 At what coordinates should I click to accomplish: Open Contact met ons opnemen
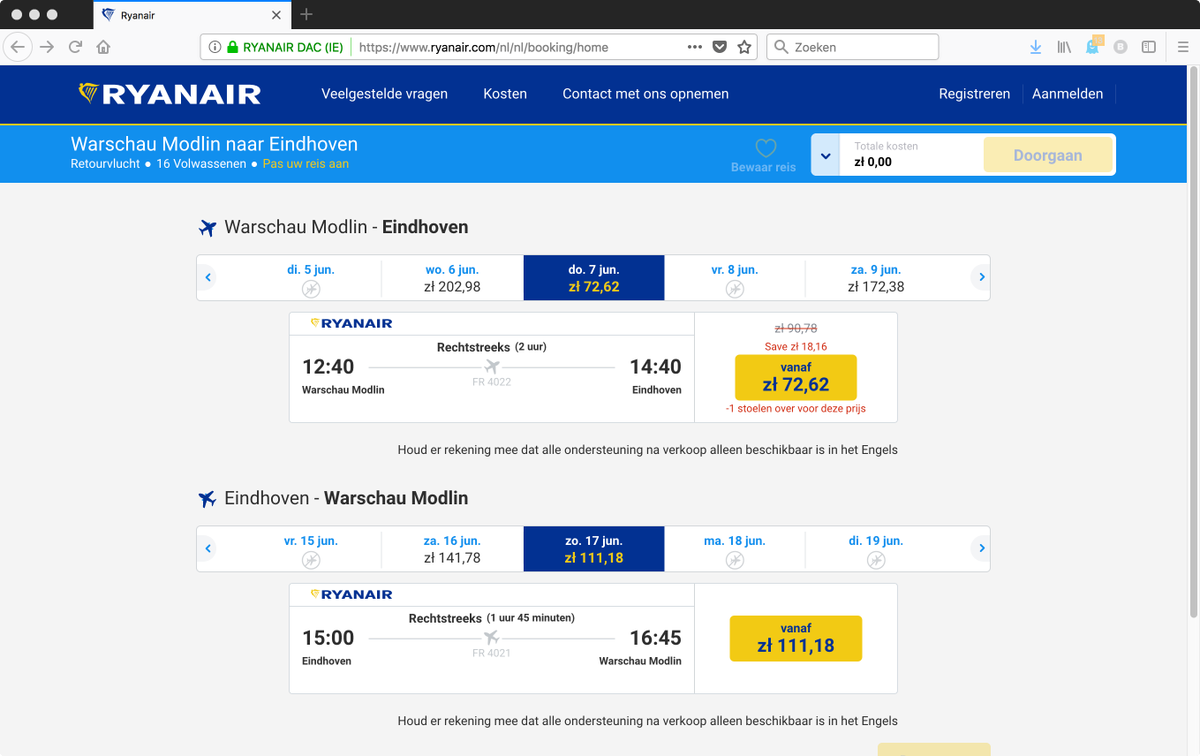pyautogui.click(x=646, y=94)
